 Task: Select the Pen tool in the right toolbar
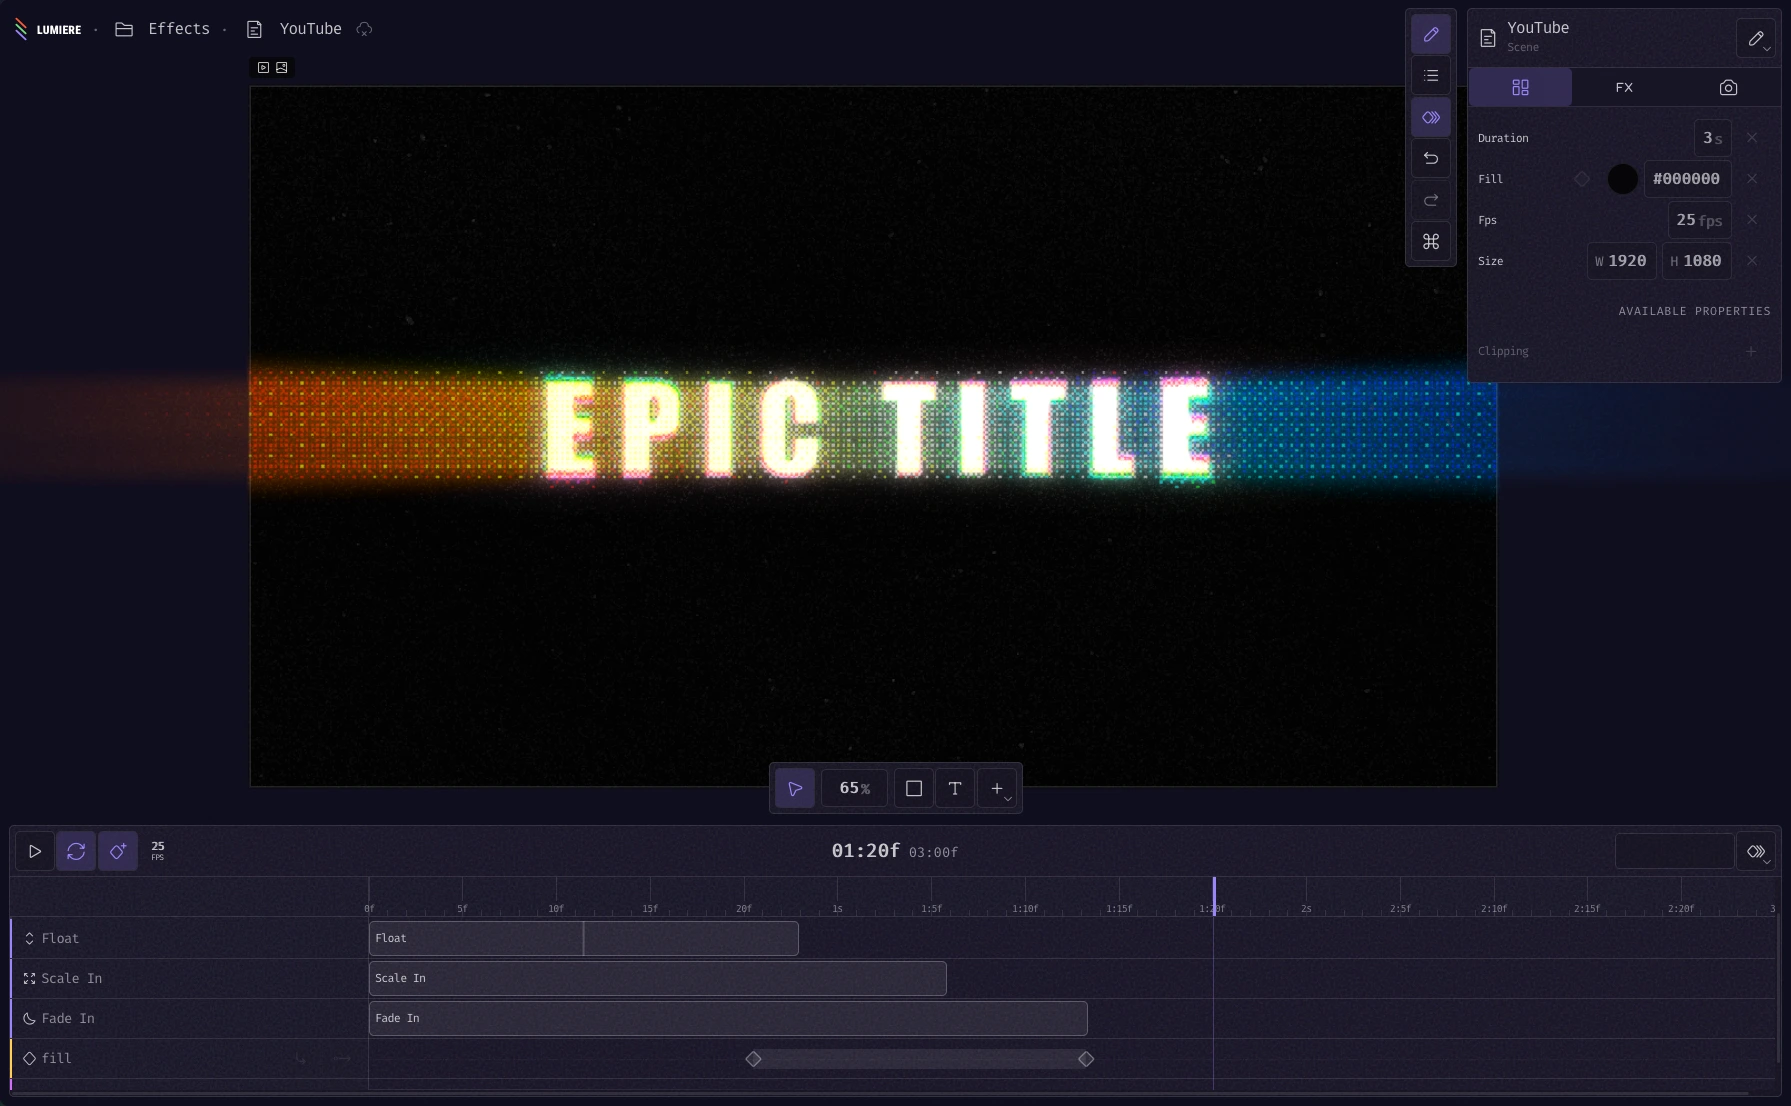(x=1431, y=34)
